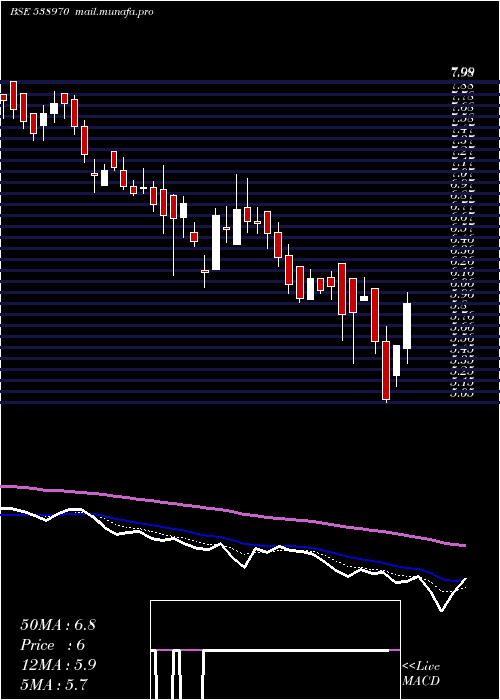Screen dimensions: 500x700
Task: Click the final white candlestick of the chart
Action: click(x=407, y=326)
